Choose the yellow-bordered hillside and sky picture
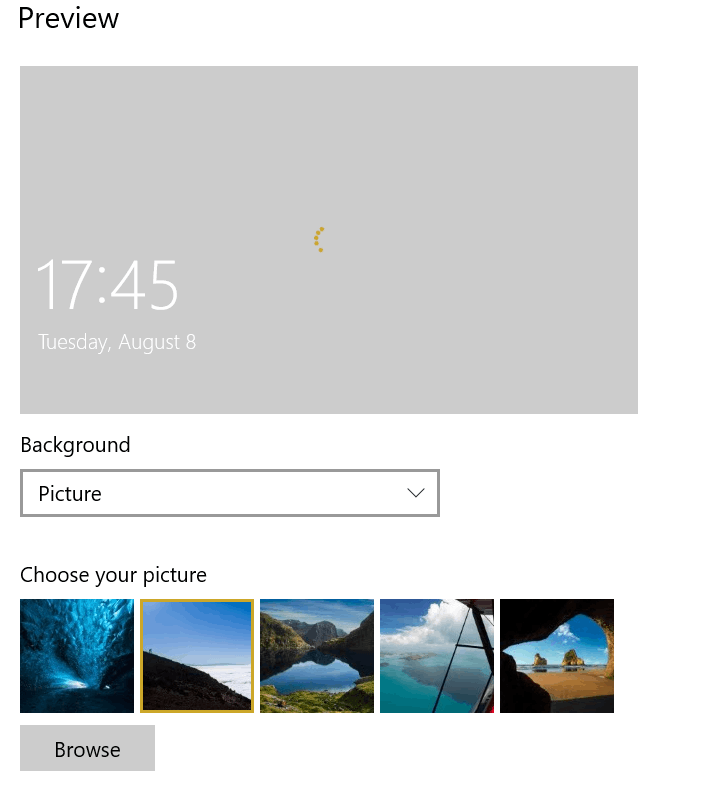Viewport: 725px width, 785px height. [x=197, y=656]
